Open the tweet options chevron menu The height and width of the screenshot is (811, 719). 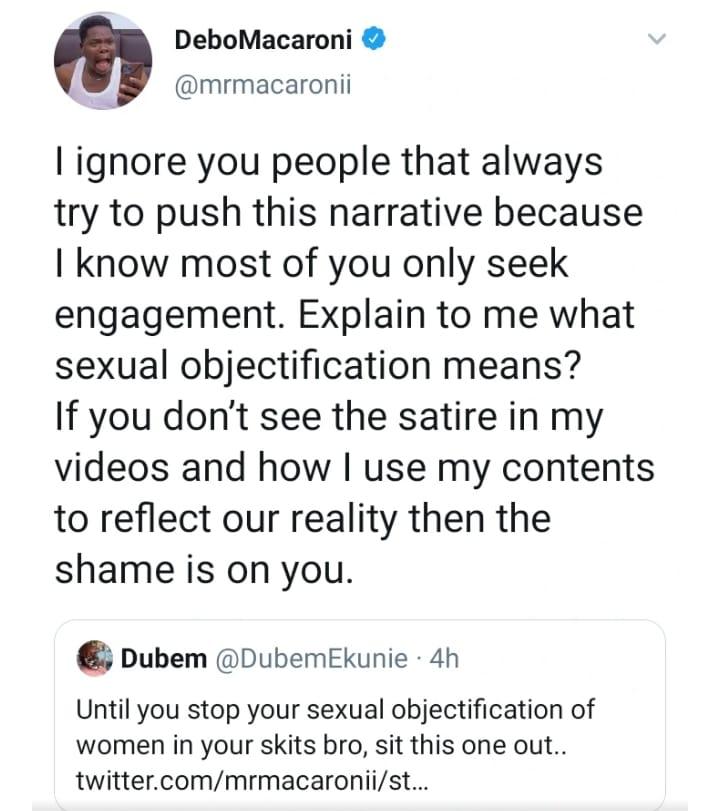(x=656, y=40)
